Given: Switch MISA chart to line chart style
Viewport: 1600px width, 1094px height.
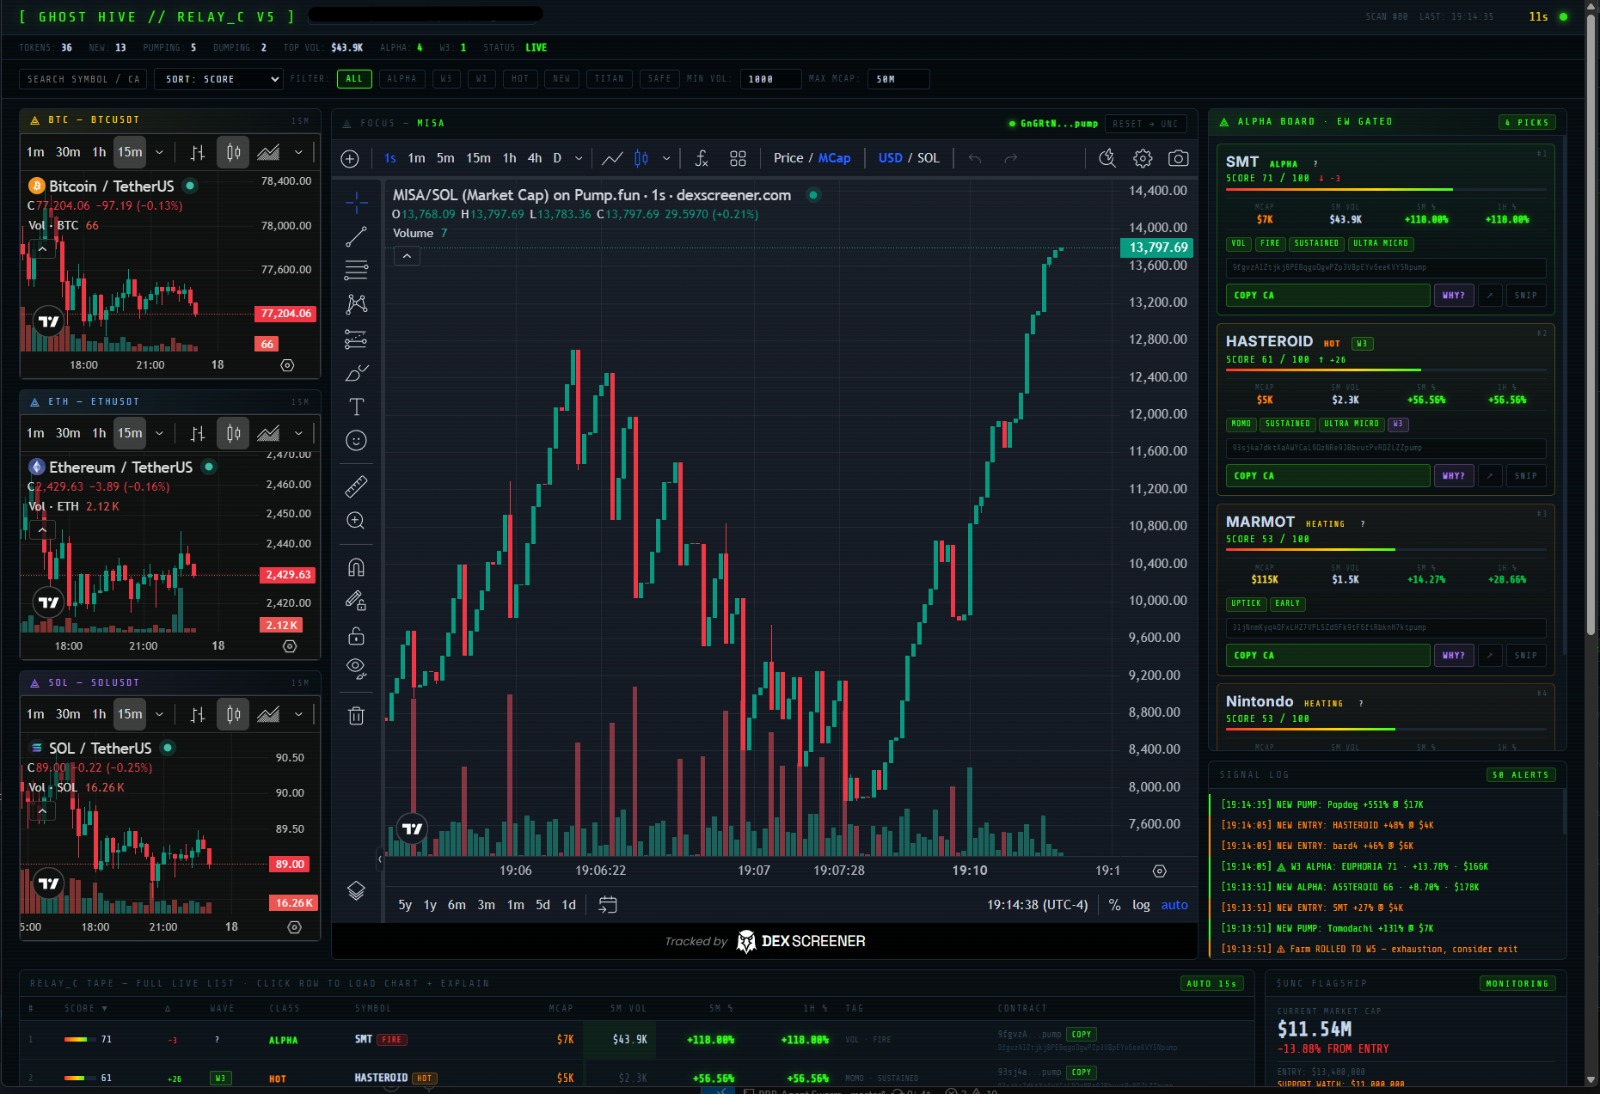Looking at the screenshot, I should 612,158.
